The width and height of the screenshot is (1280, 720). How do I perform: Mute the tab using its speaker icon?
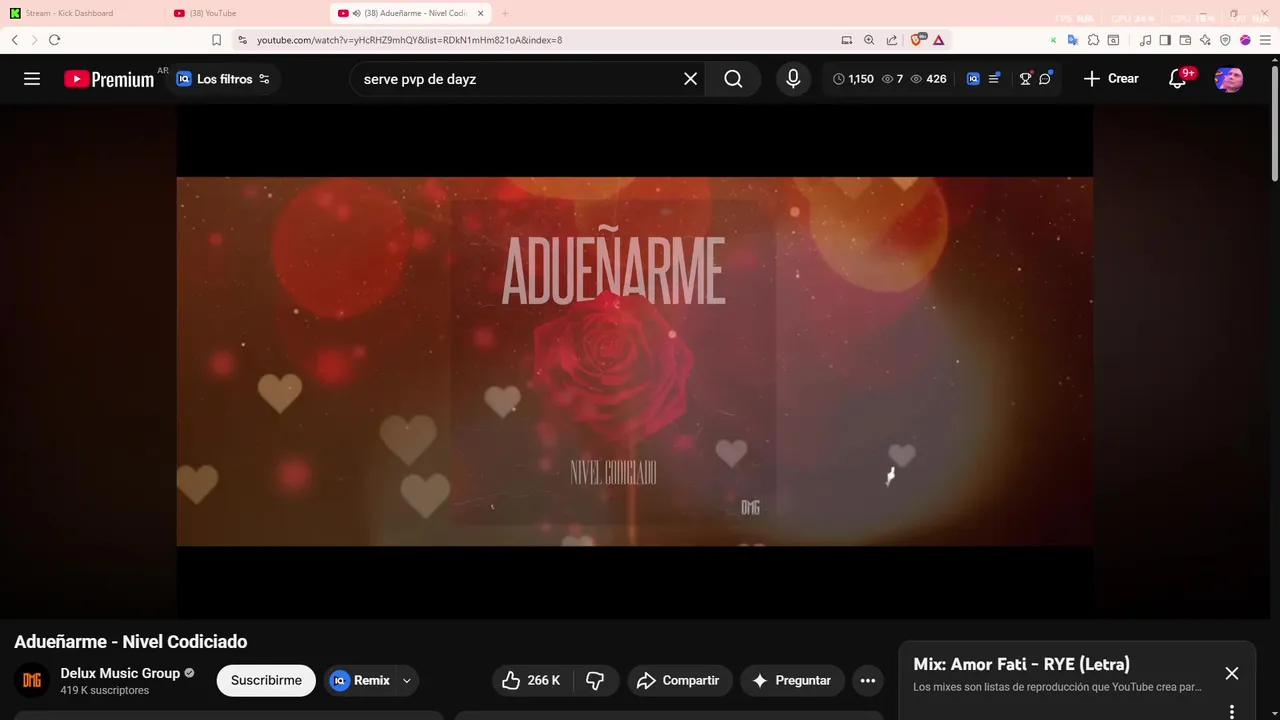[357, 13]
